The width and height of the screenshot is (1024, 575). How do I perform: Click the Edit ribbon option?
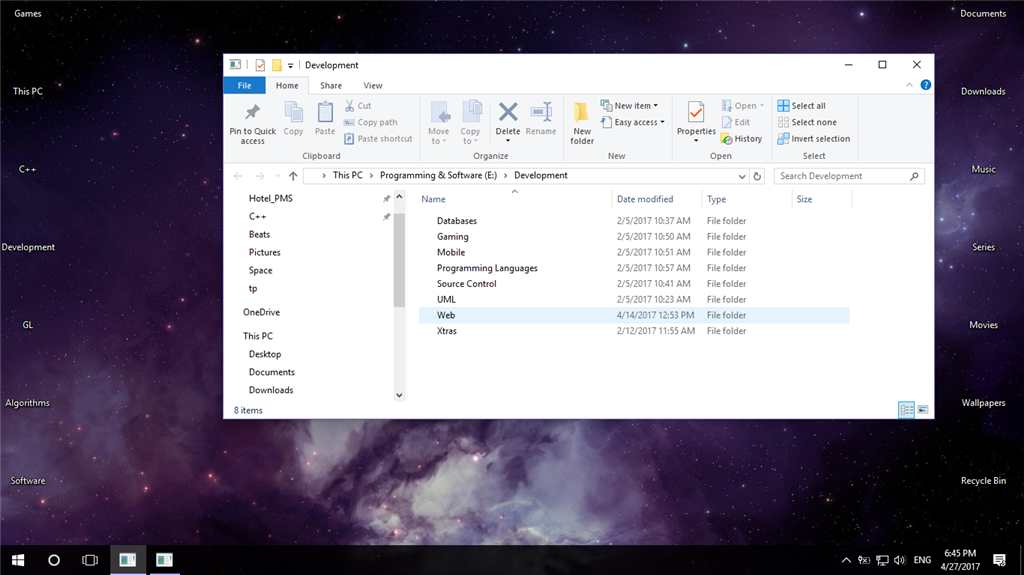(x=735, y=122)
